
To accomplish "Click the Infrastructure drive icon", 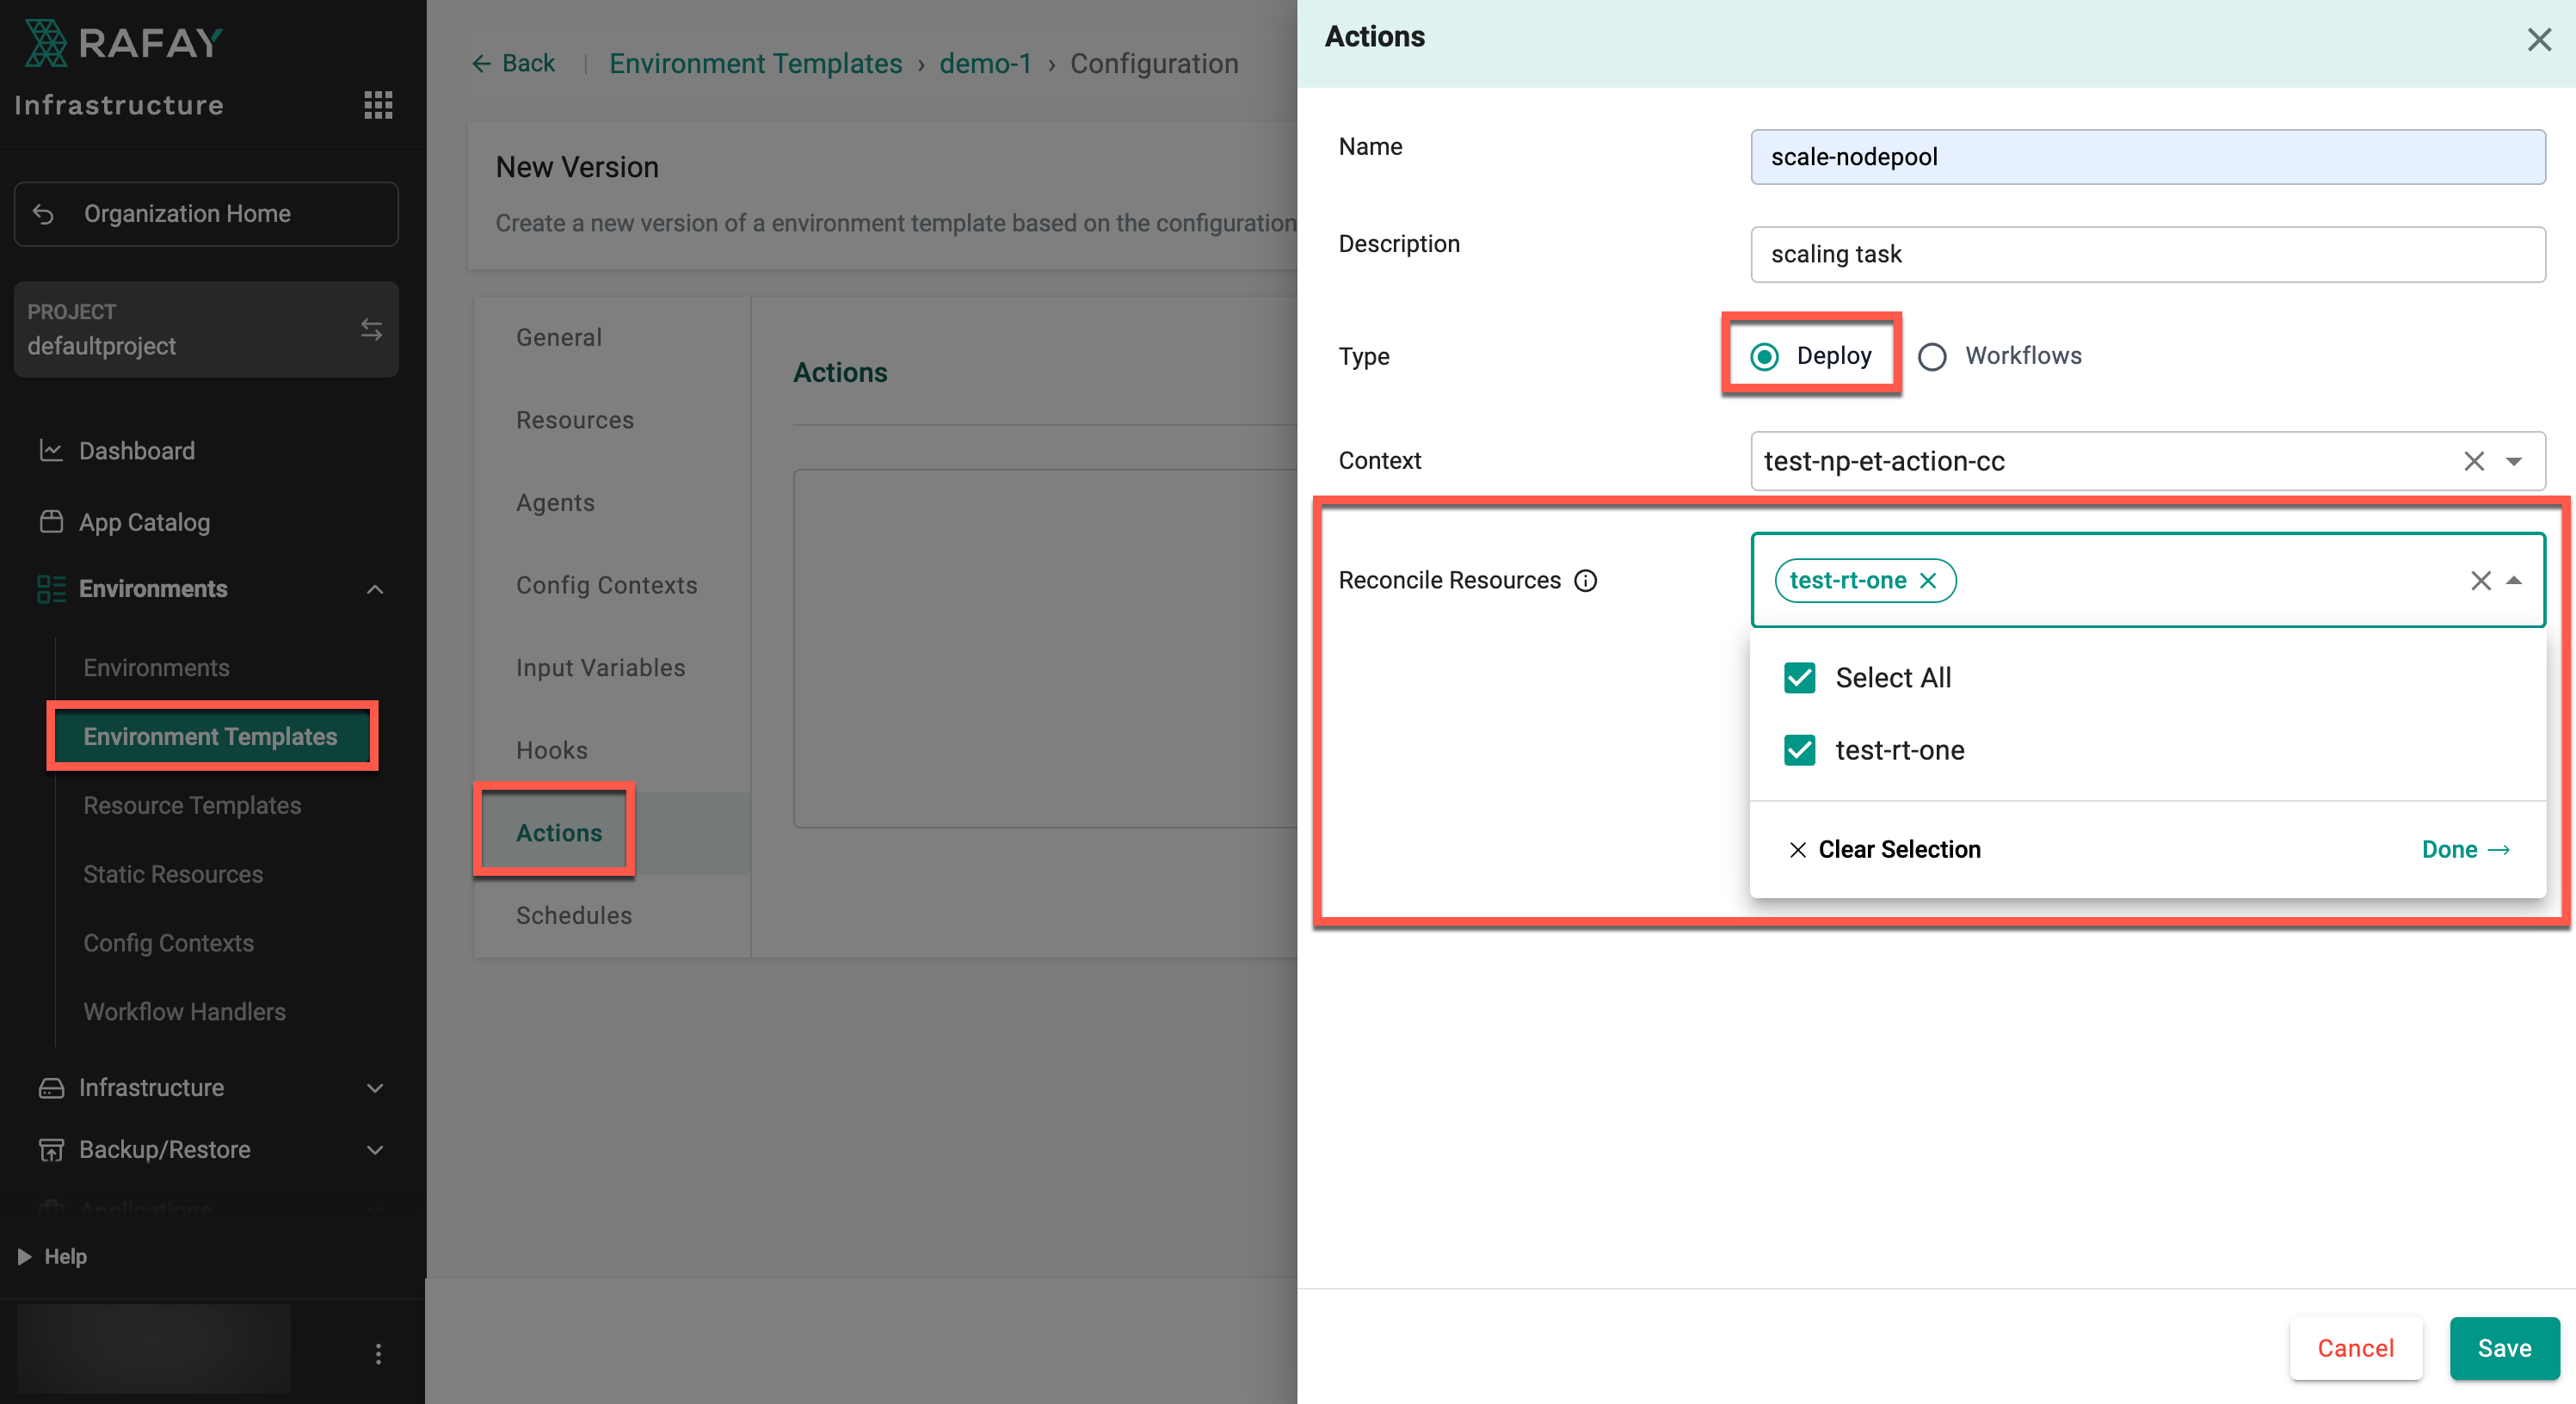I will [x=51, y=1088].
